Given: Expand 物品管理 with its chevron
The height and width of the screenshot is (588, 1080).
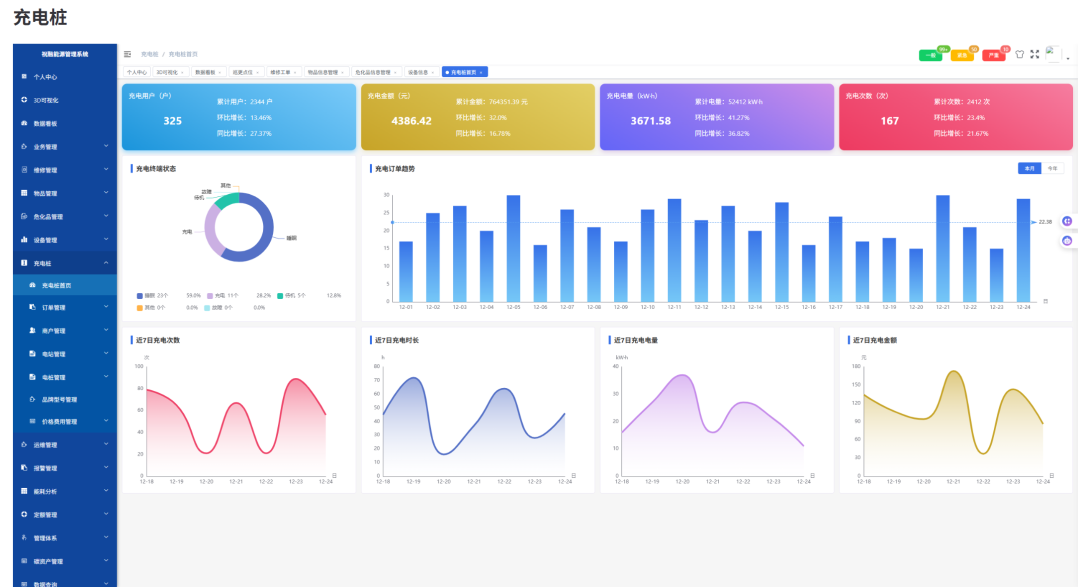Looking at the screenshot, I should tap(106, 193).
